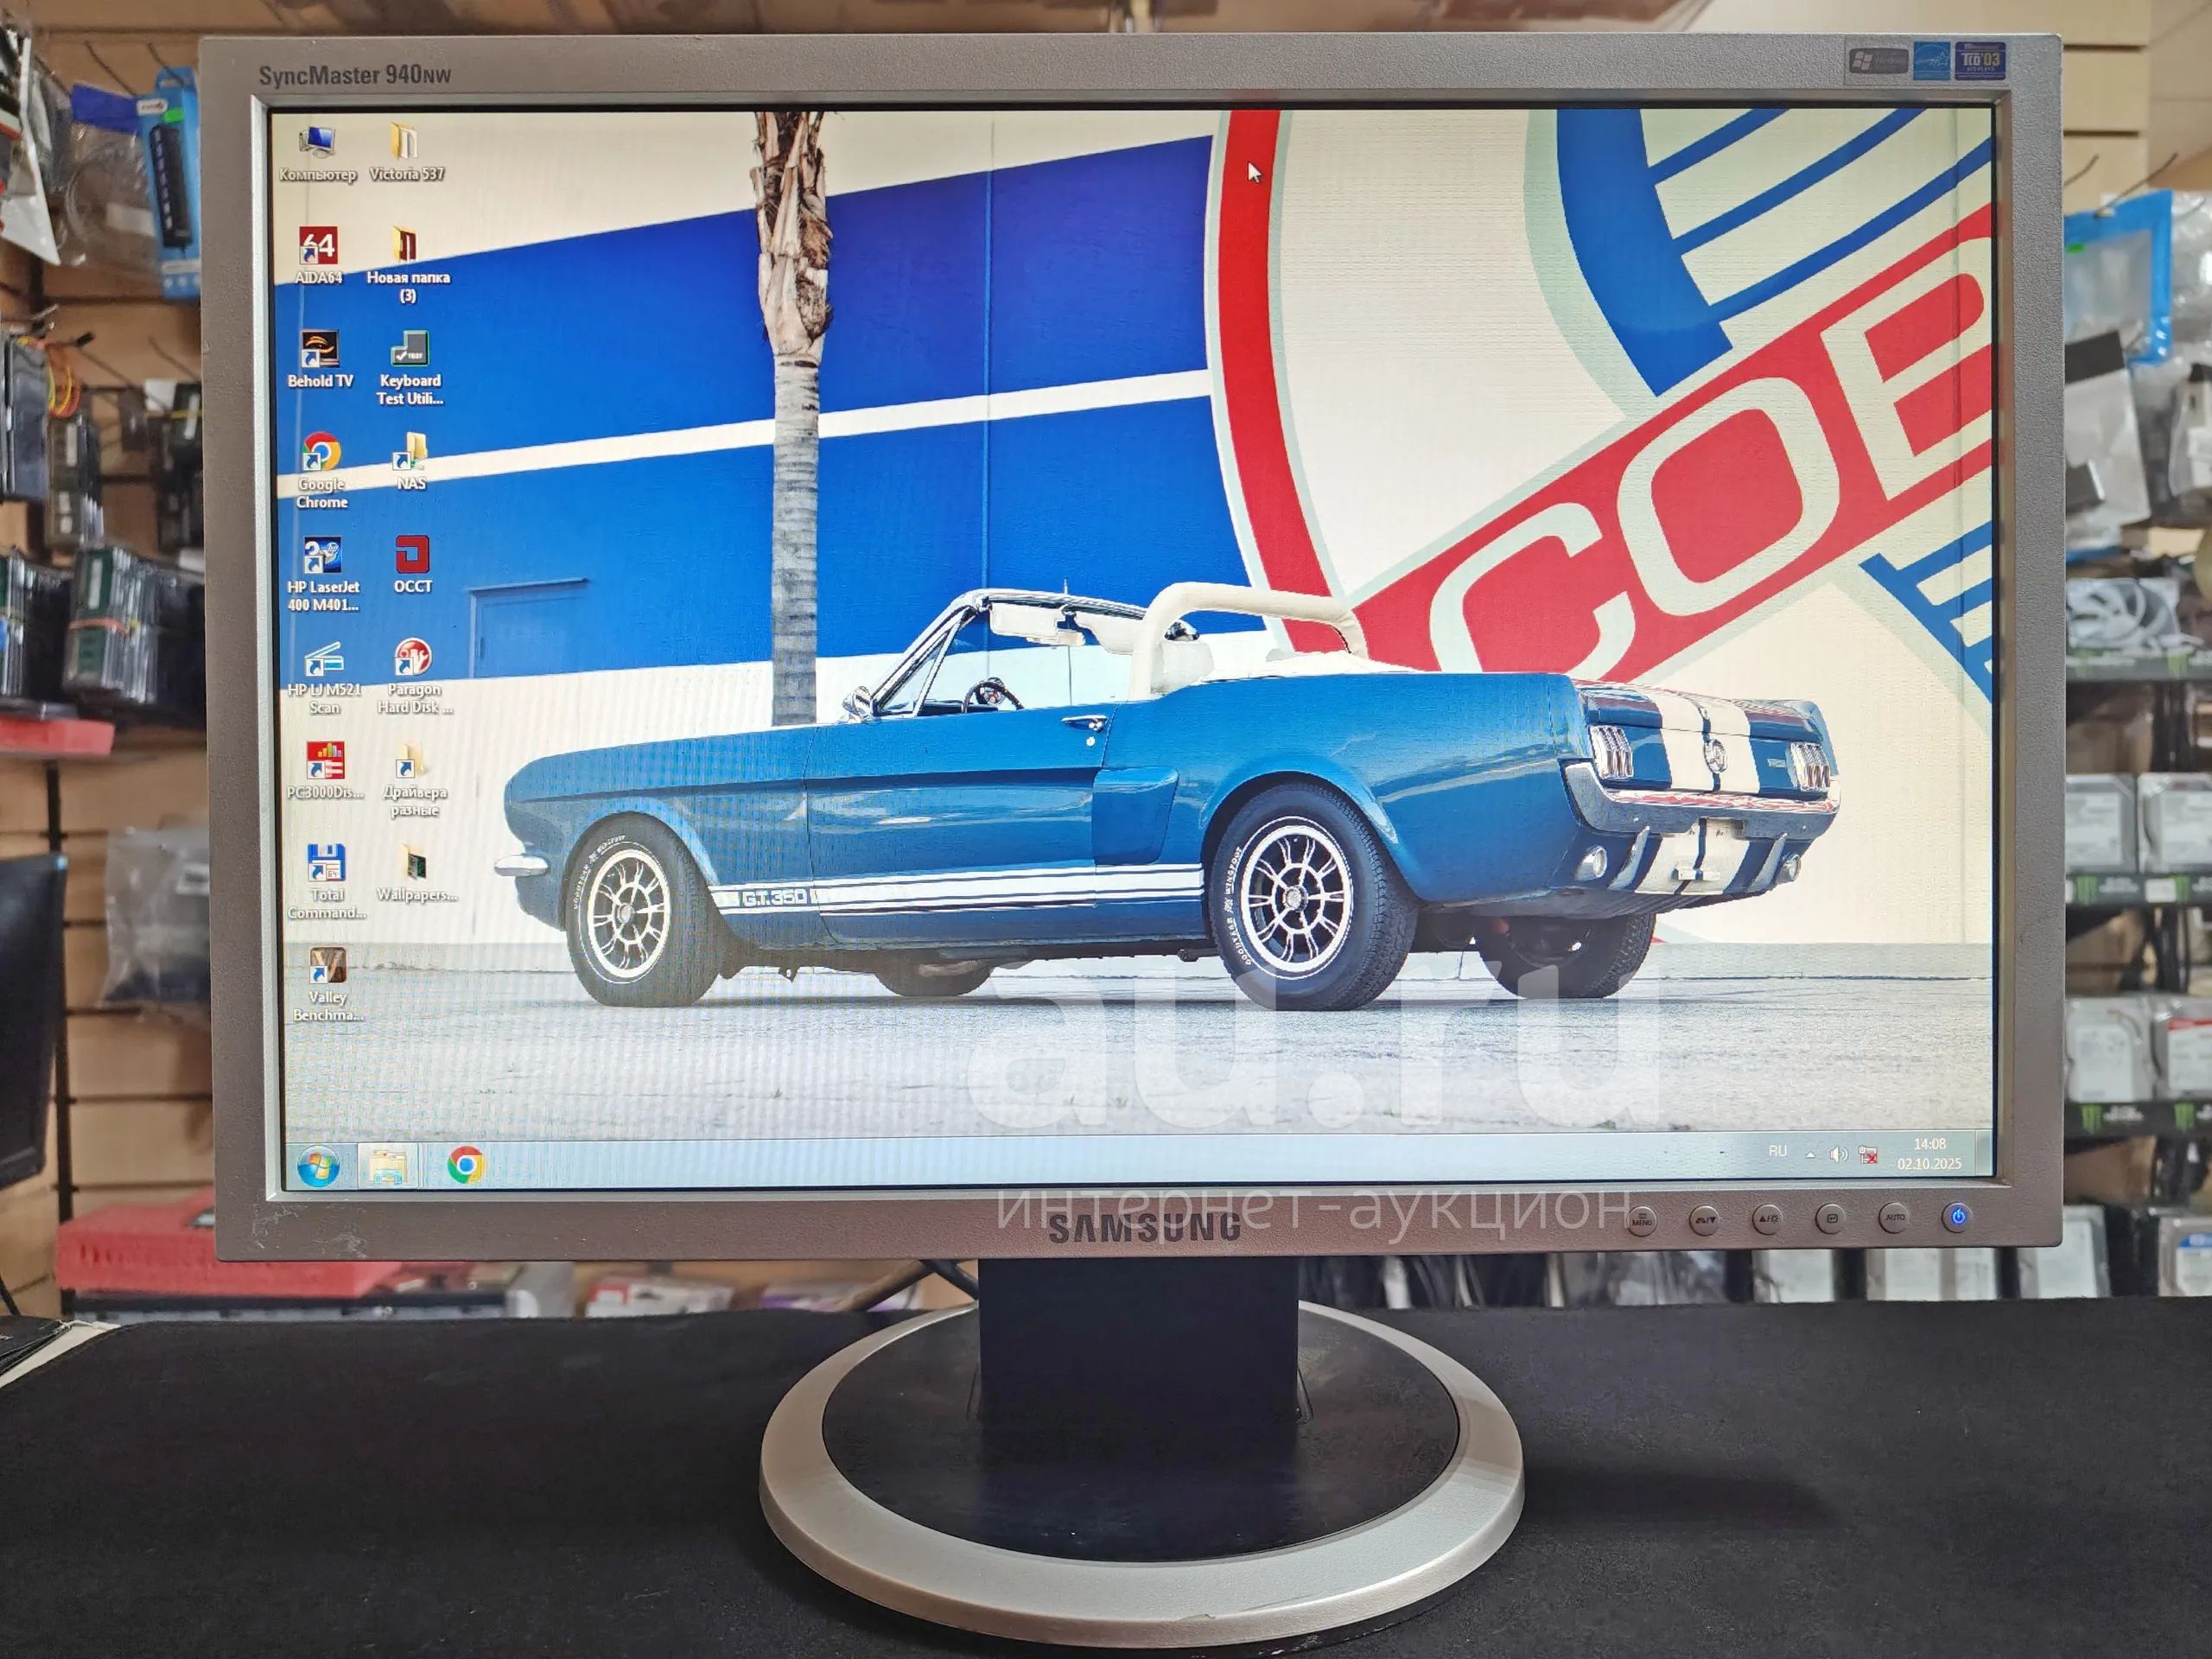Open pinned Windows Explorer on the taskbar
2212x1659 pixels.
pyautogui.click(x=388, y=1166)
